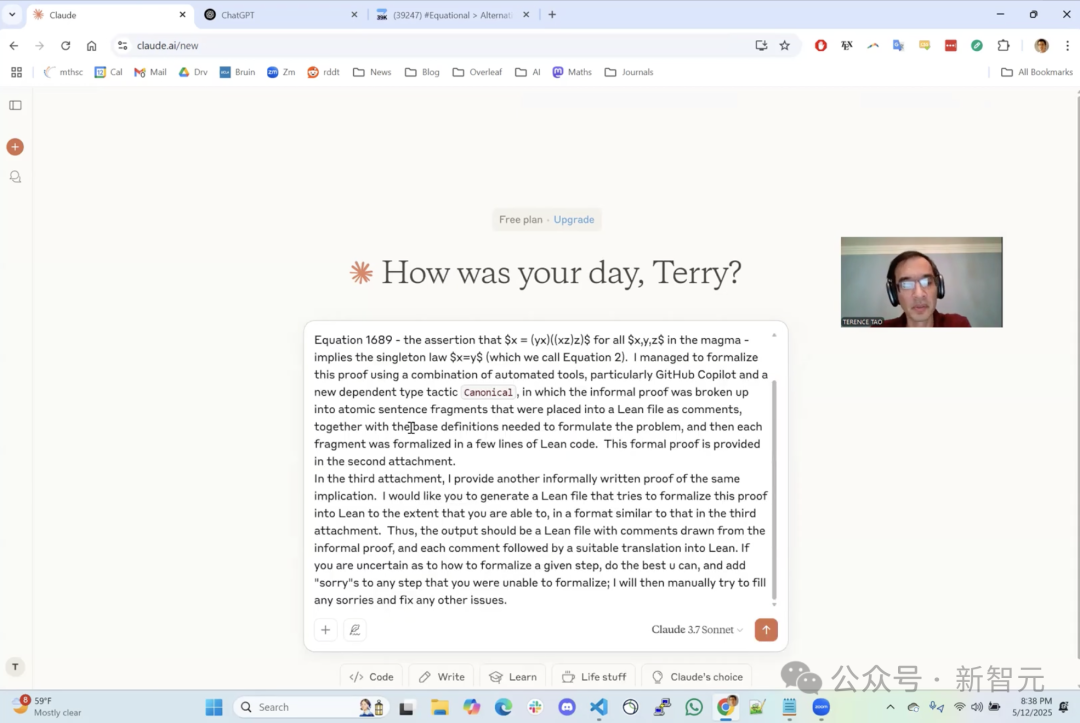Attach a file with the plus button

(x=326, y=629)
